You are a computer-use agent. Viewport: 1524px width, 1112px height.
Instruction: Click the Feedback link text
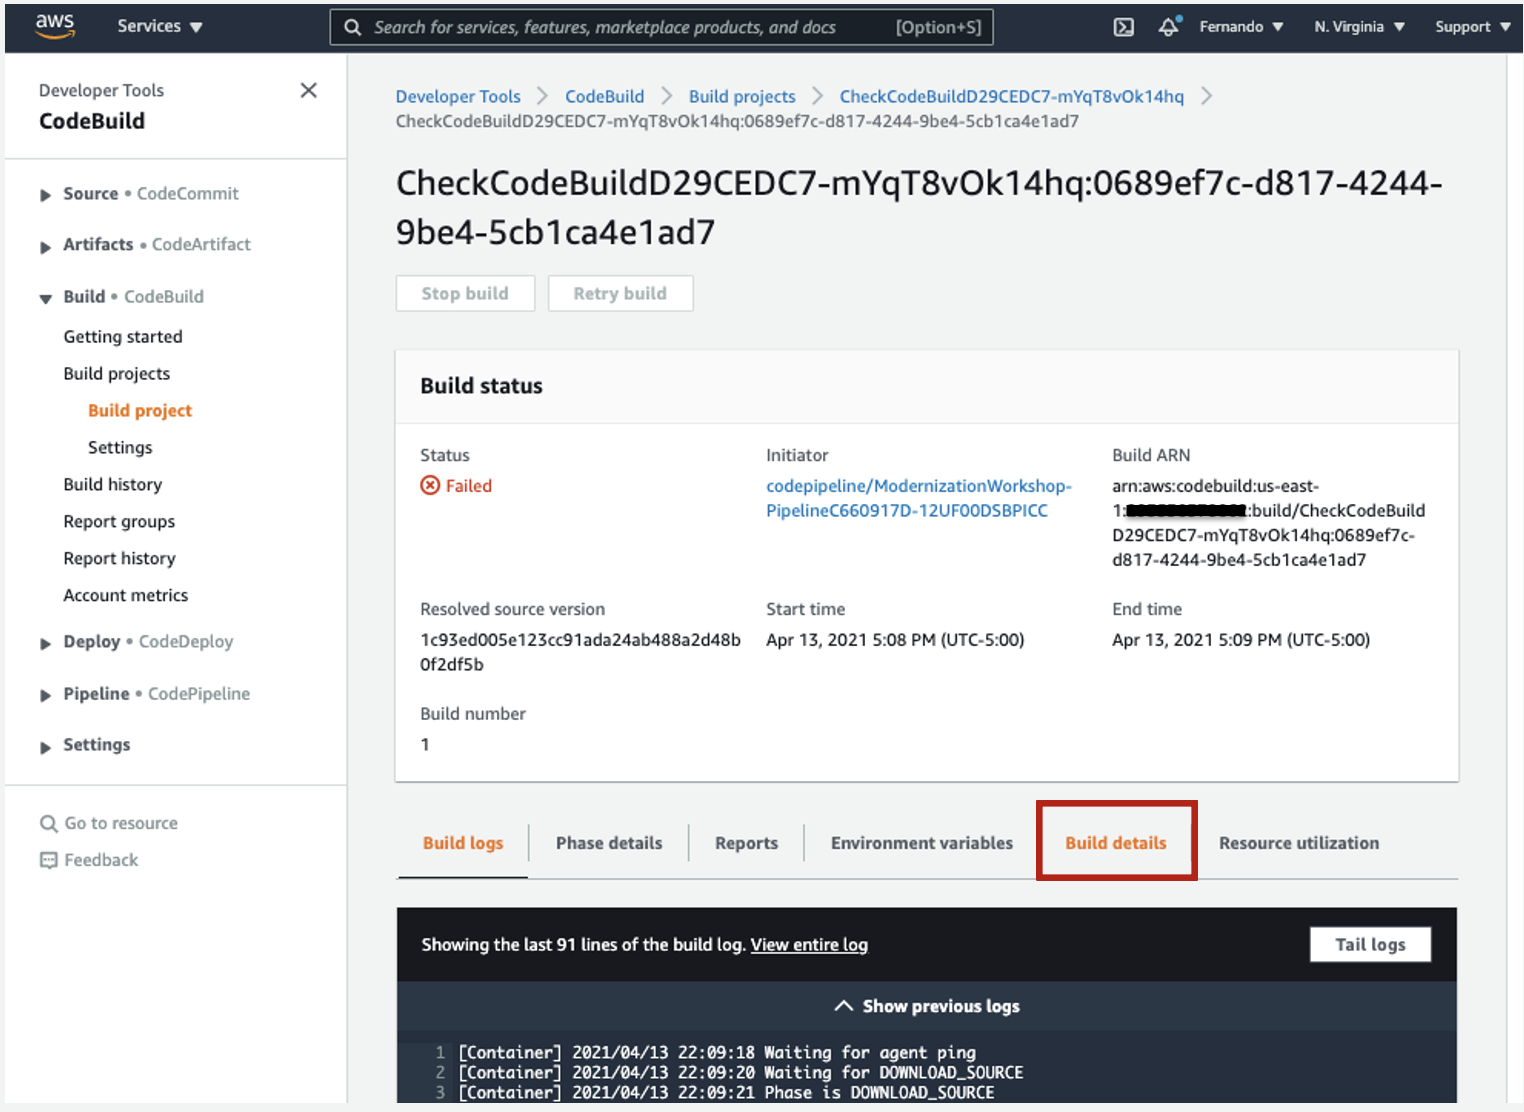point(101,860)
